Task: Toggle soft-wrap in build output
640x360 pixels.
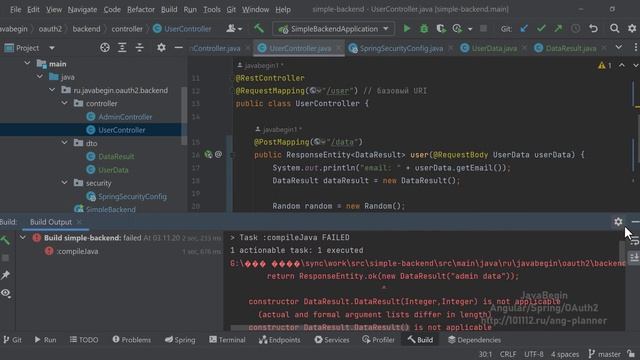Action: coord(634,241)
